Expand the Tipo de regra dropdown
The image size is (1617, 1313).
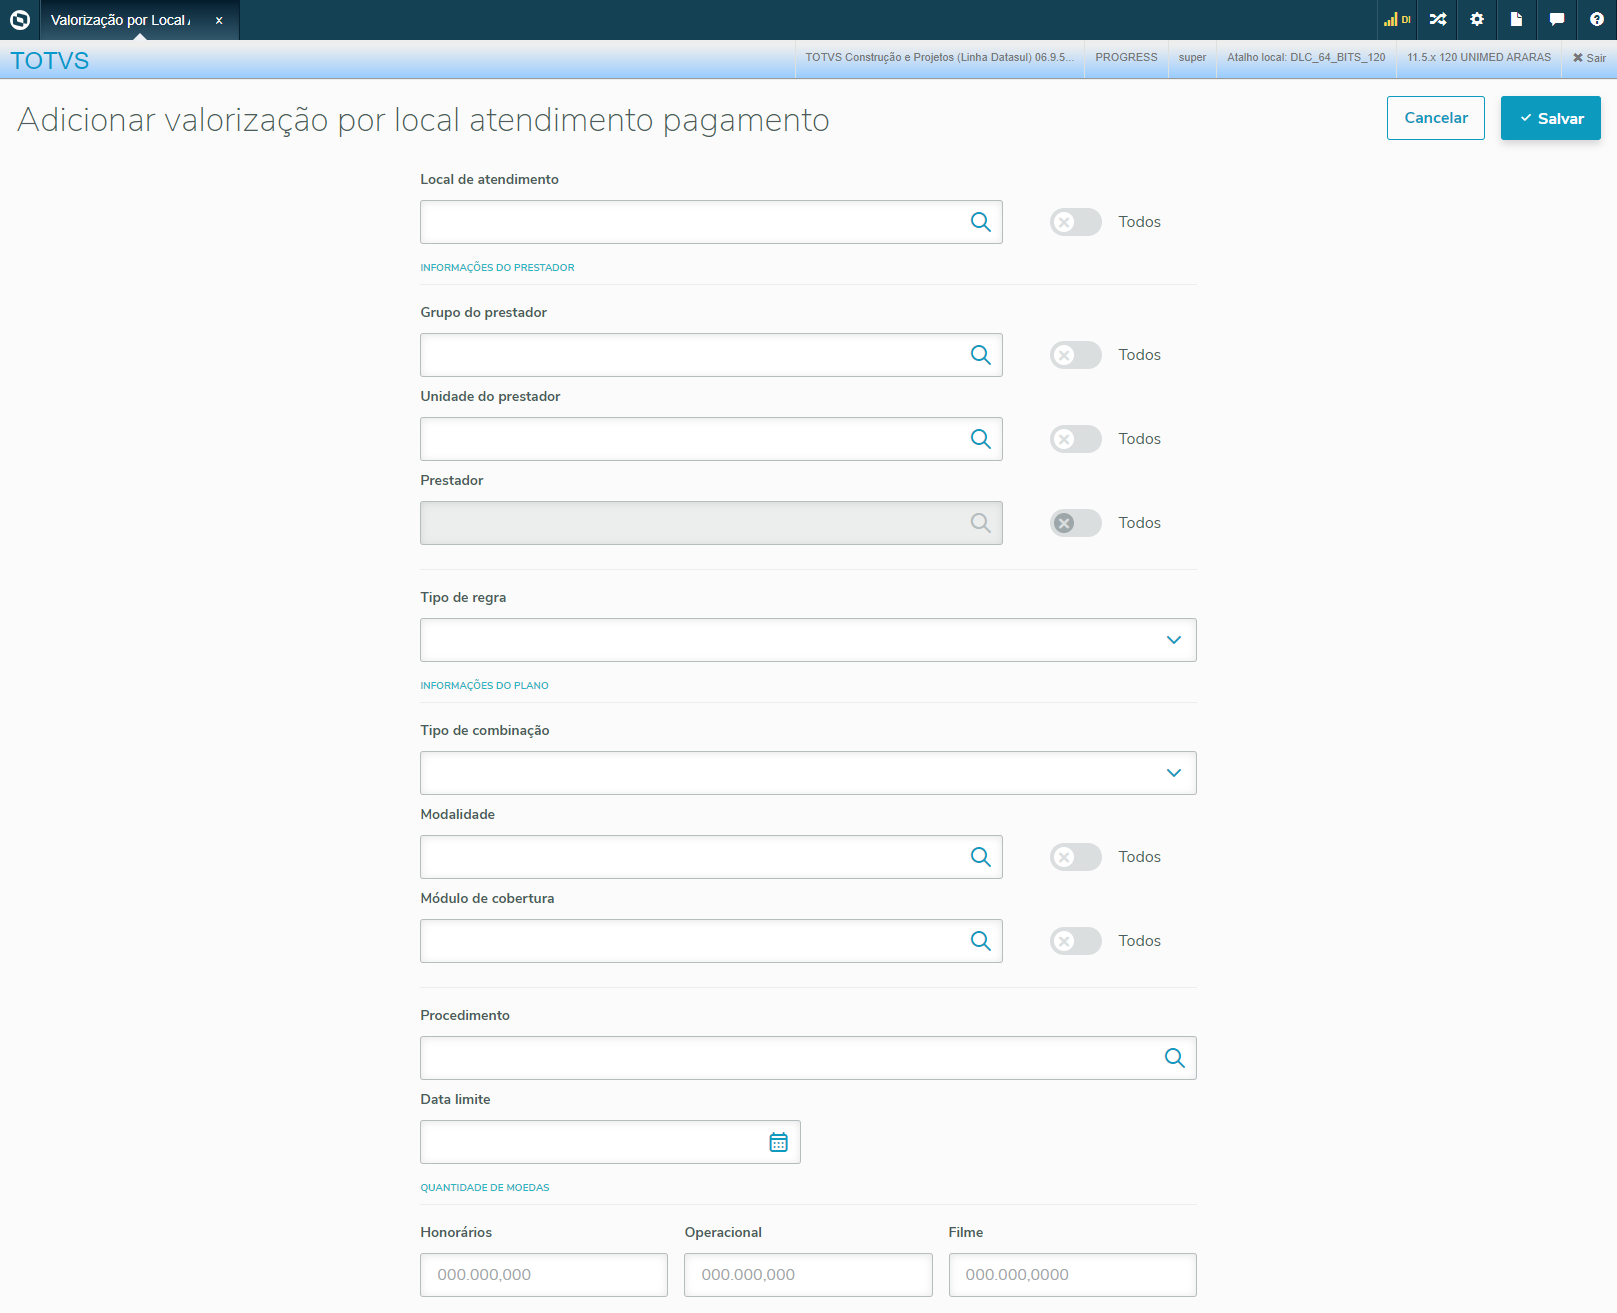807,640
